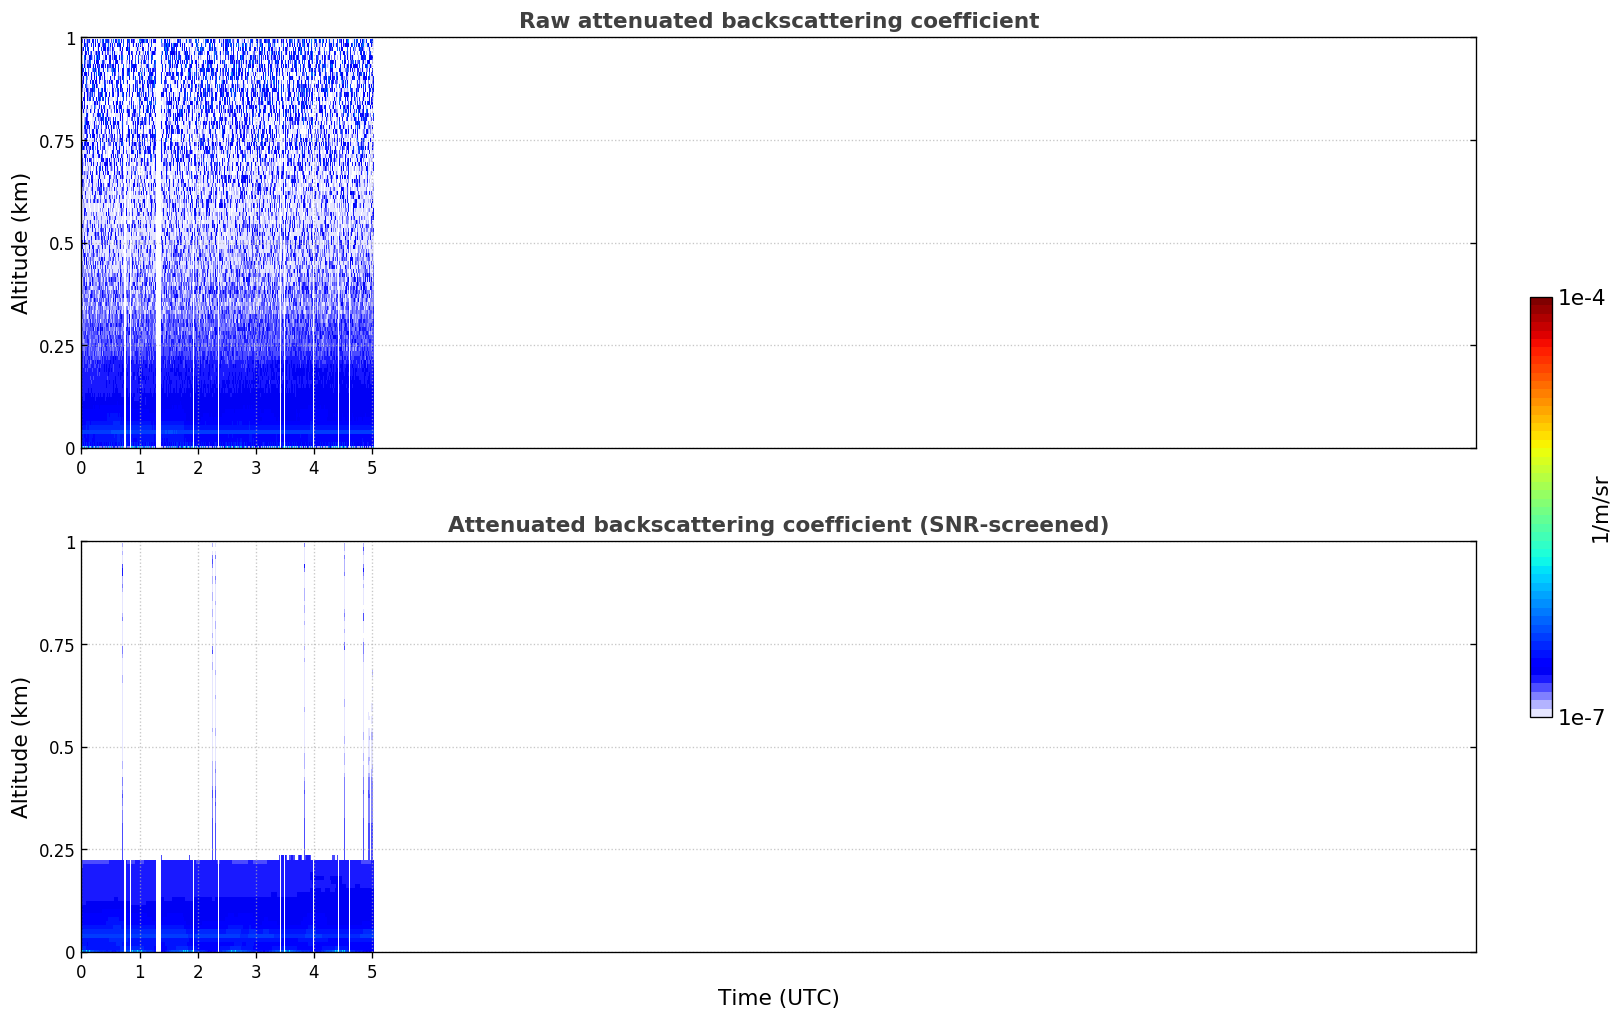Click the 'Raw attenuated backscattering coefficient' title
The height and width of the screenshot is (1020, 1621).
coord(778,21)
